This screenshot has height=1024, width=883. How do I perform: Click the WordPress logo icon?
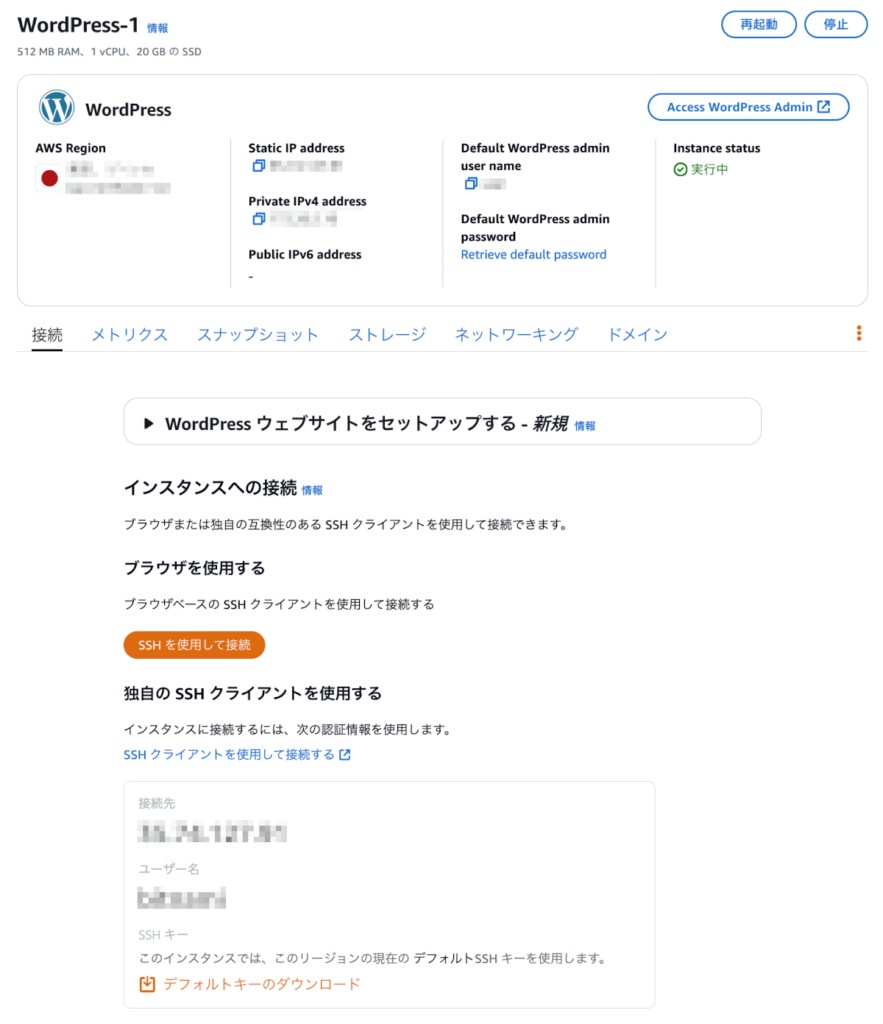click(57, 108)
